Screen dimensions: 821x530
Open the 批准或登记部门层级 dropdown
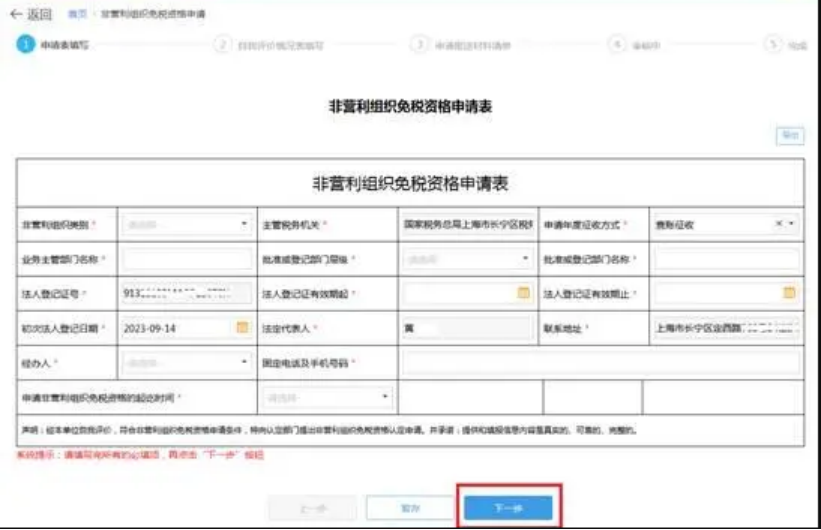click(x=468, y=259)
